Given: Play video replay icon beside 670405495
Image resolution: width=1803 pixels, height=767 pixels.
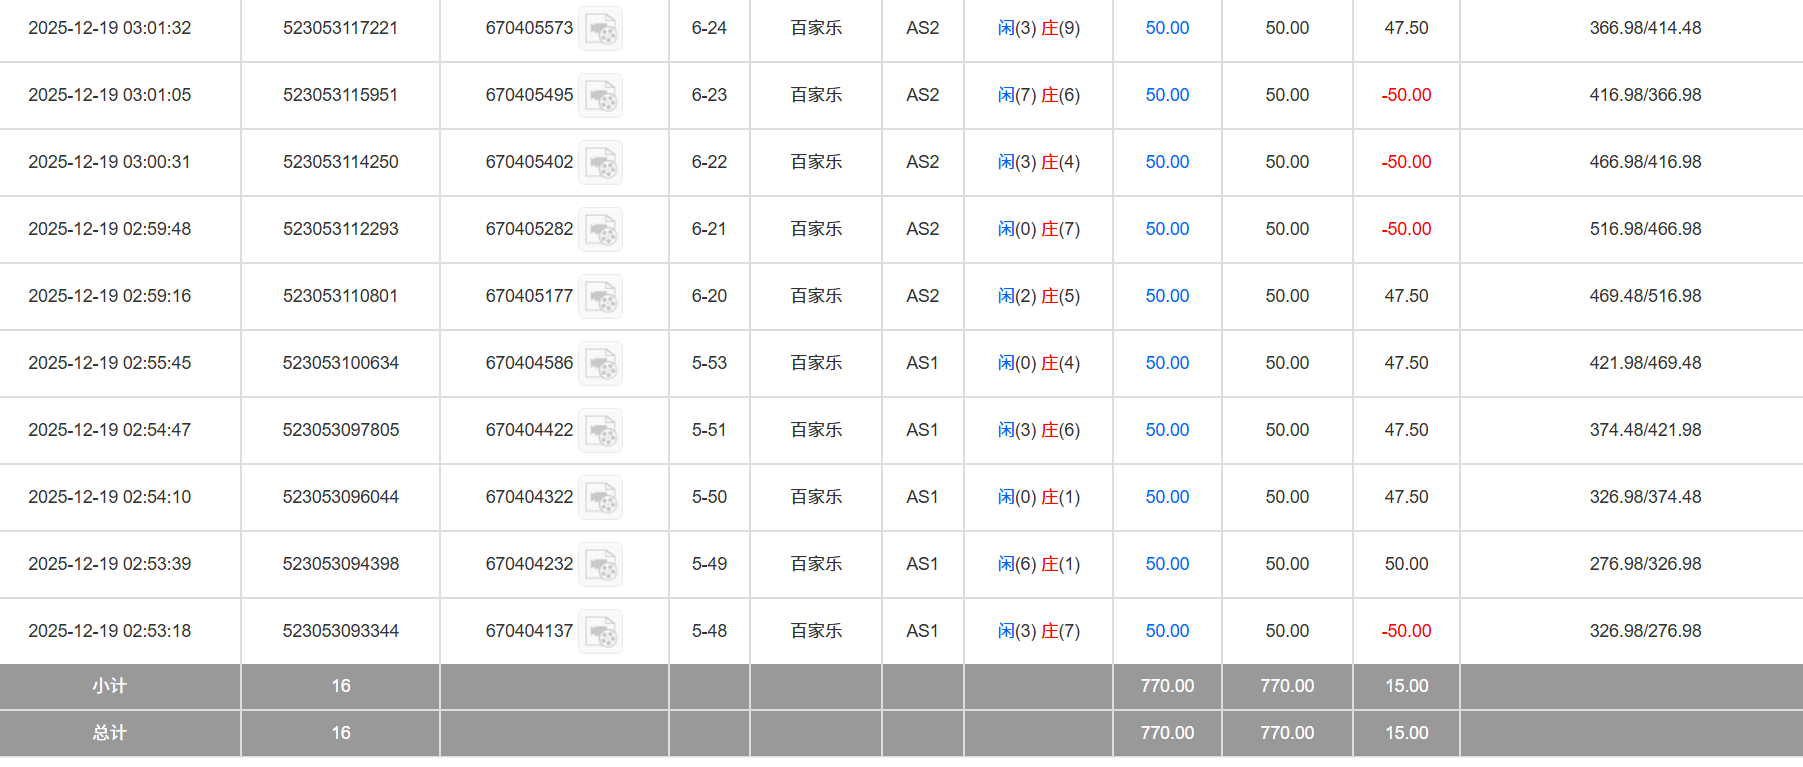Looking at the screenshot, I should (601, 96).
